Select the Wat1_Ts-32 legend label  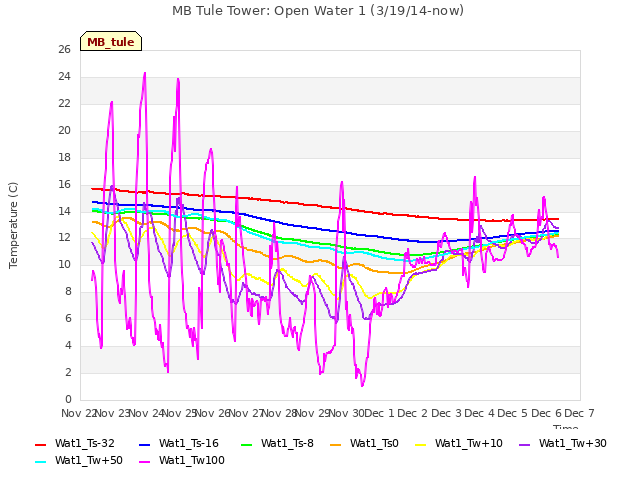85,444
